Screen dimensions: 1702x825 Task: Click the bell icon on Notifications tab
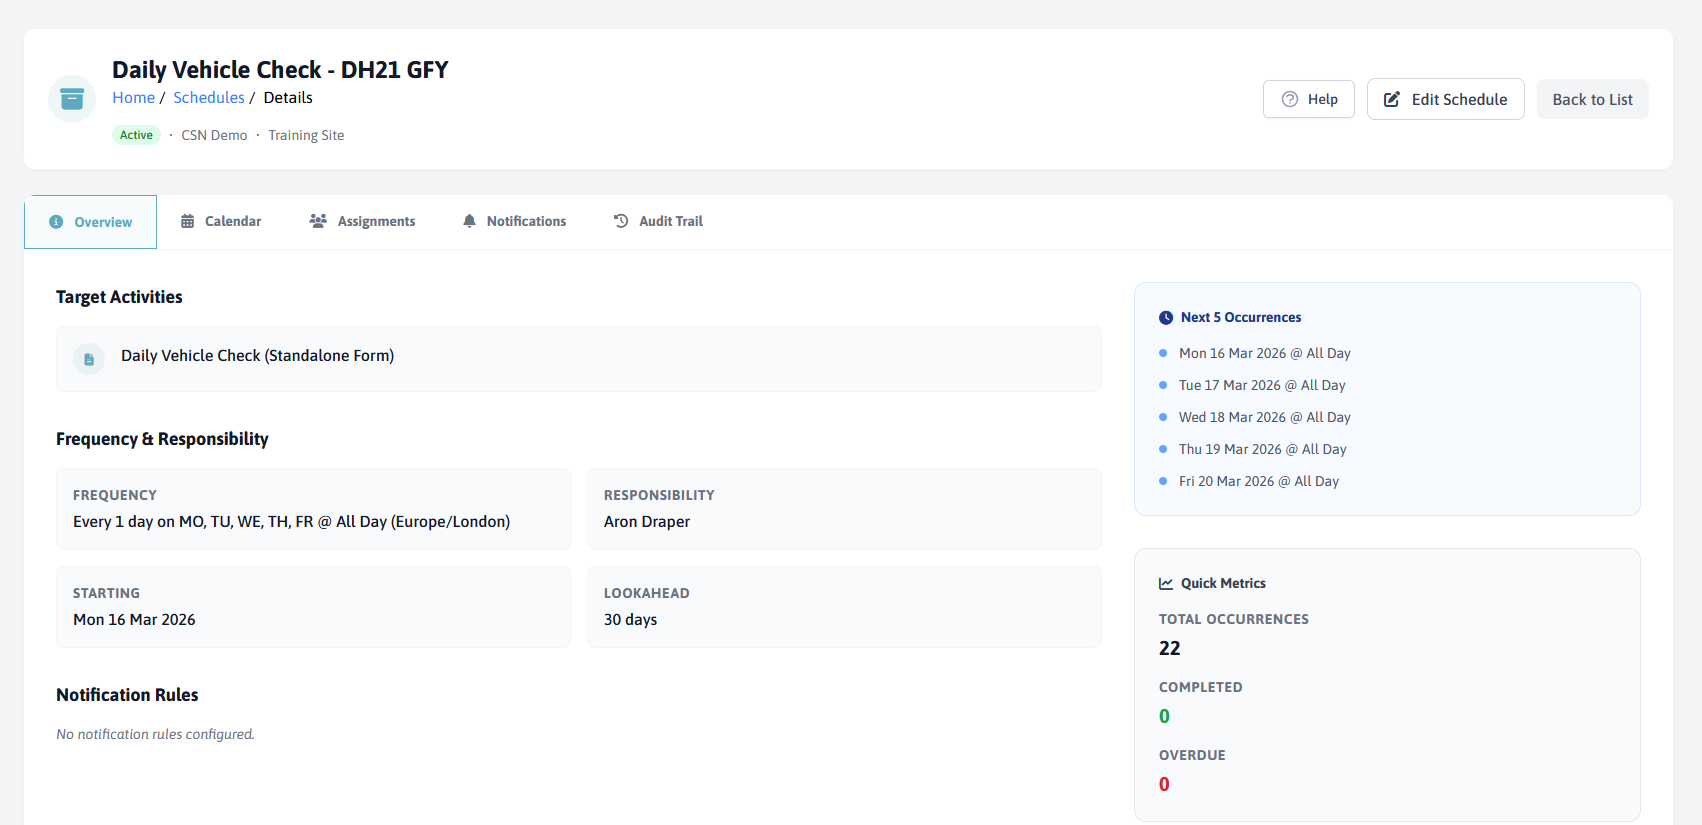tap(469, 221)
